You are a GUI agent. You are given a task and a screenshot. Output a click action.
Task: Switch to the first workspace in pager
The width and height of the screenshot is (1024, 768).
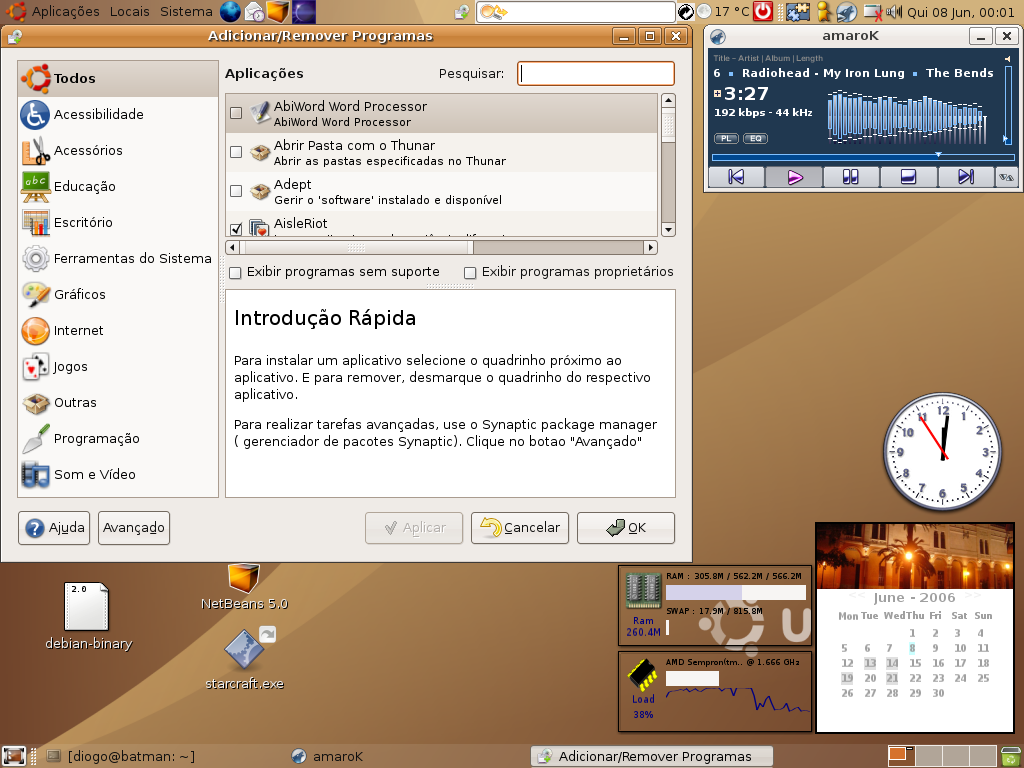point(901,756)
